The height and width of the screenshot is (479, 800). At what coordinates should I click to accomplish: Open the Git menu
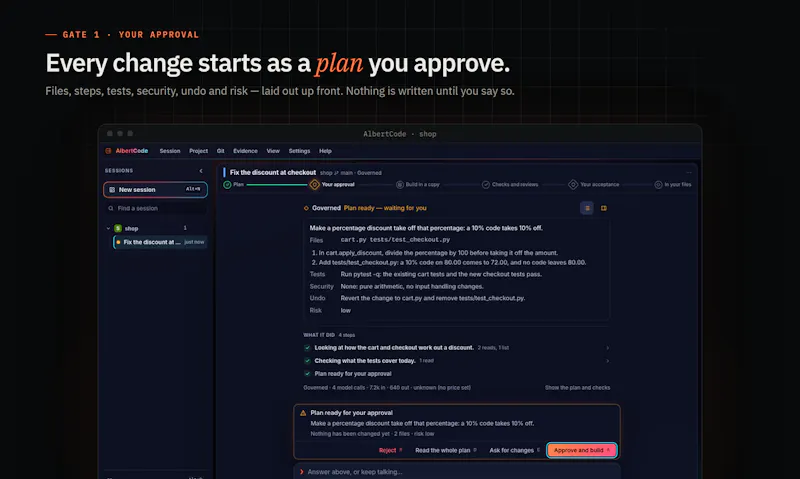point(220,151)
